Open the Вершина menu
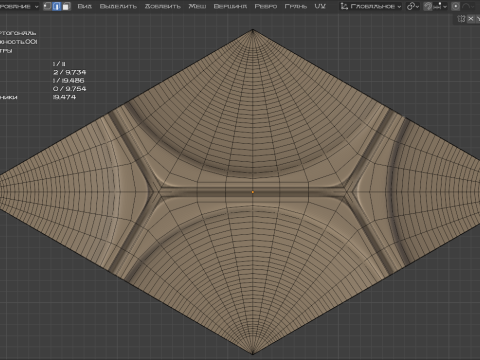 [230, 6]
